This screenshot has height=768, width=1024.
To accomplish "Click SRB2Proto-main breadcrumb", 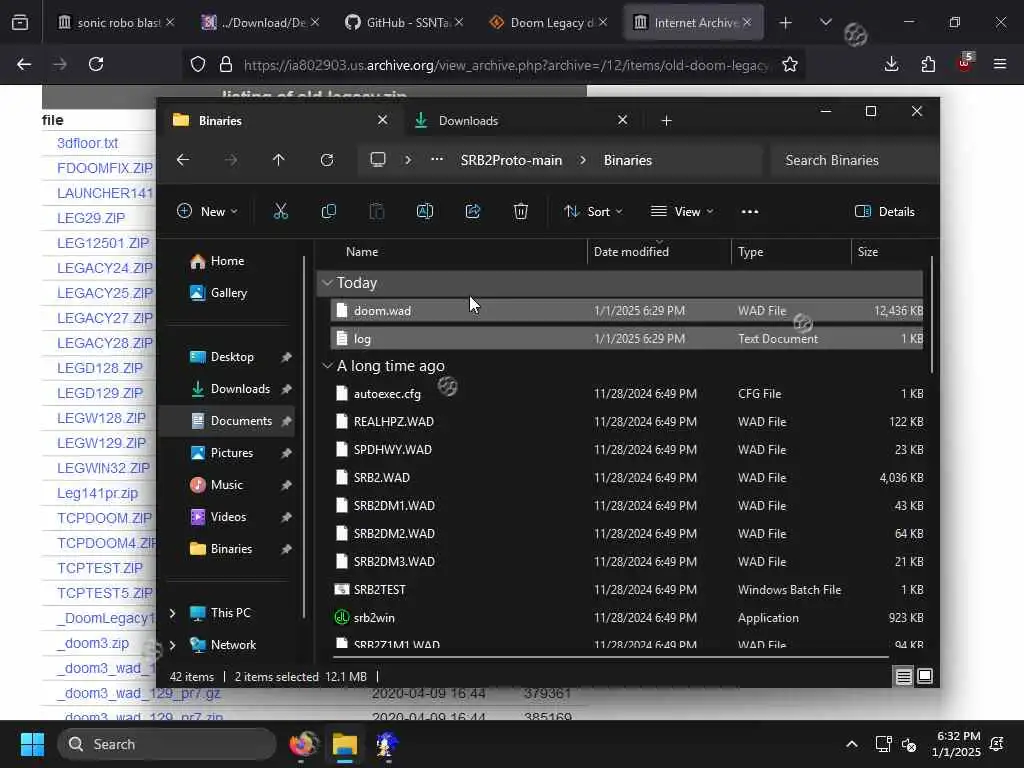I will pyautogui.click(x=511, y=160).
